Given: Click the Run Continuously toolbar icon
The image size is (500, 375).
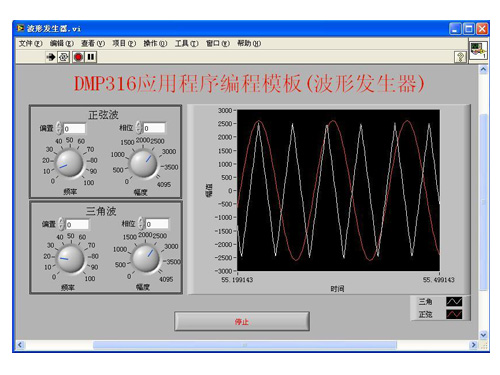Looking at the screenshot, I should click(x=63, y=57).
